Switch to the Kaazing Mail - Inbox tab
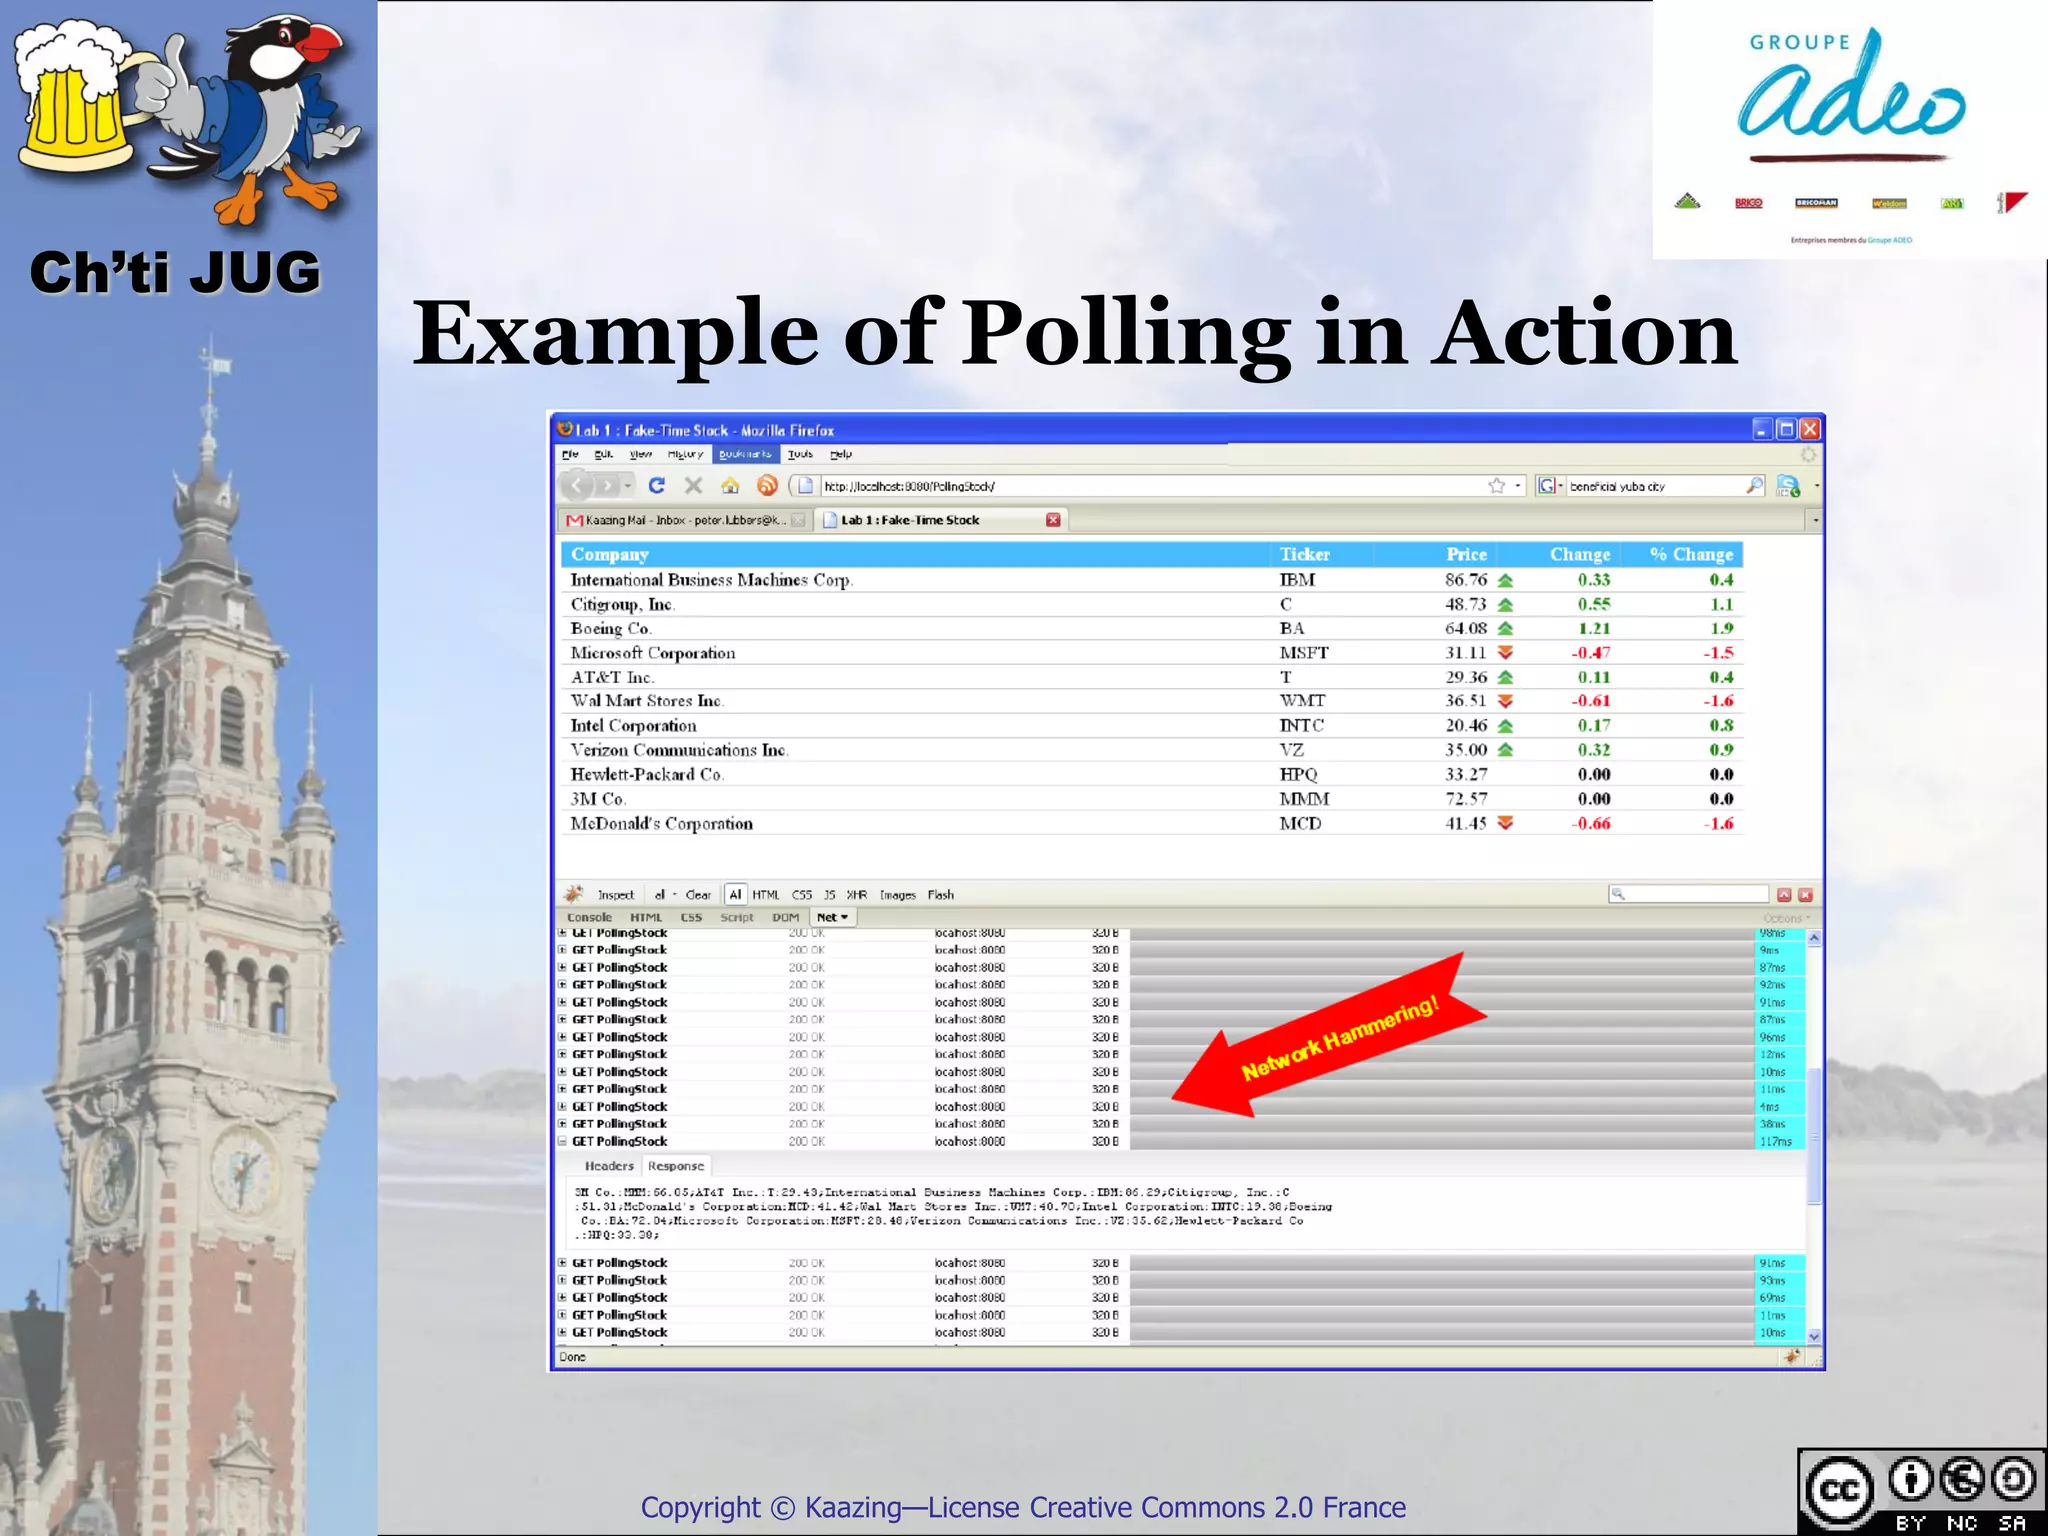This screenshot has height=1536, width=2048. tap(685, 520)
